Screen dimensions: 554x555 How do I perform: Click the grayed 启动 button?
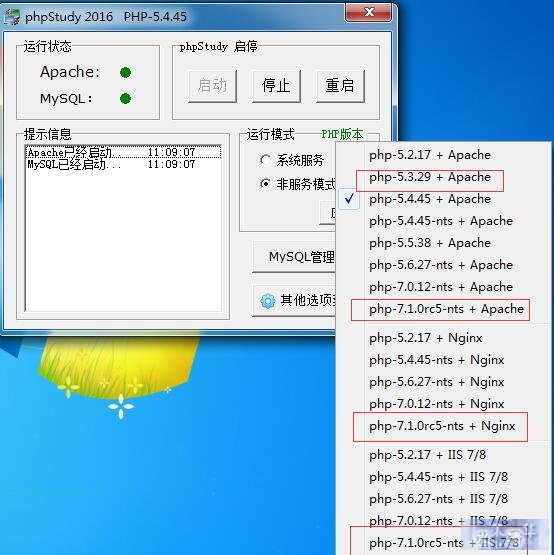click(x=212, y=86)
